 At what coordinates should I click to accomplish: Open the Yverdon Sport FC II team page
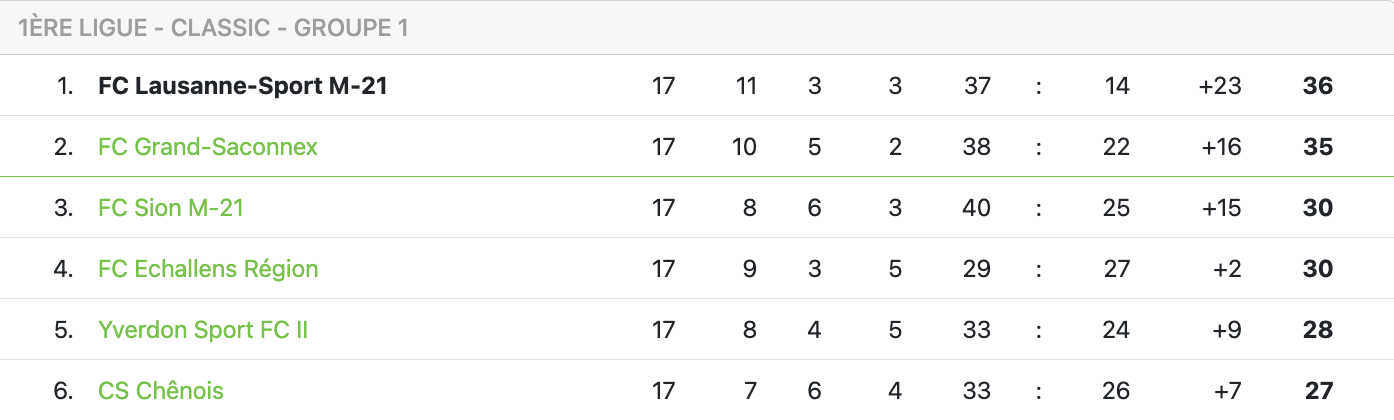(203, 330)
